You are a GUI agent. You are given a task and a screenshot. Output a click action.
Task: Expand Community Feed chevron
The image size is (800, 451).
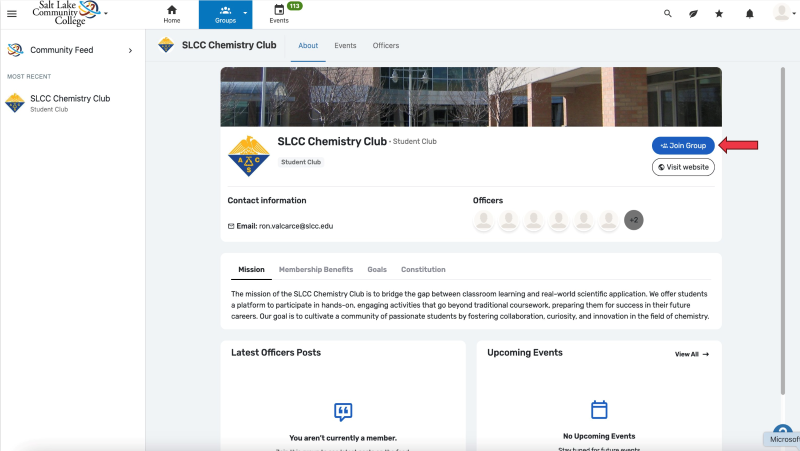[x=130, y=50]
